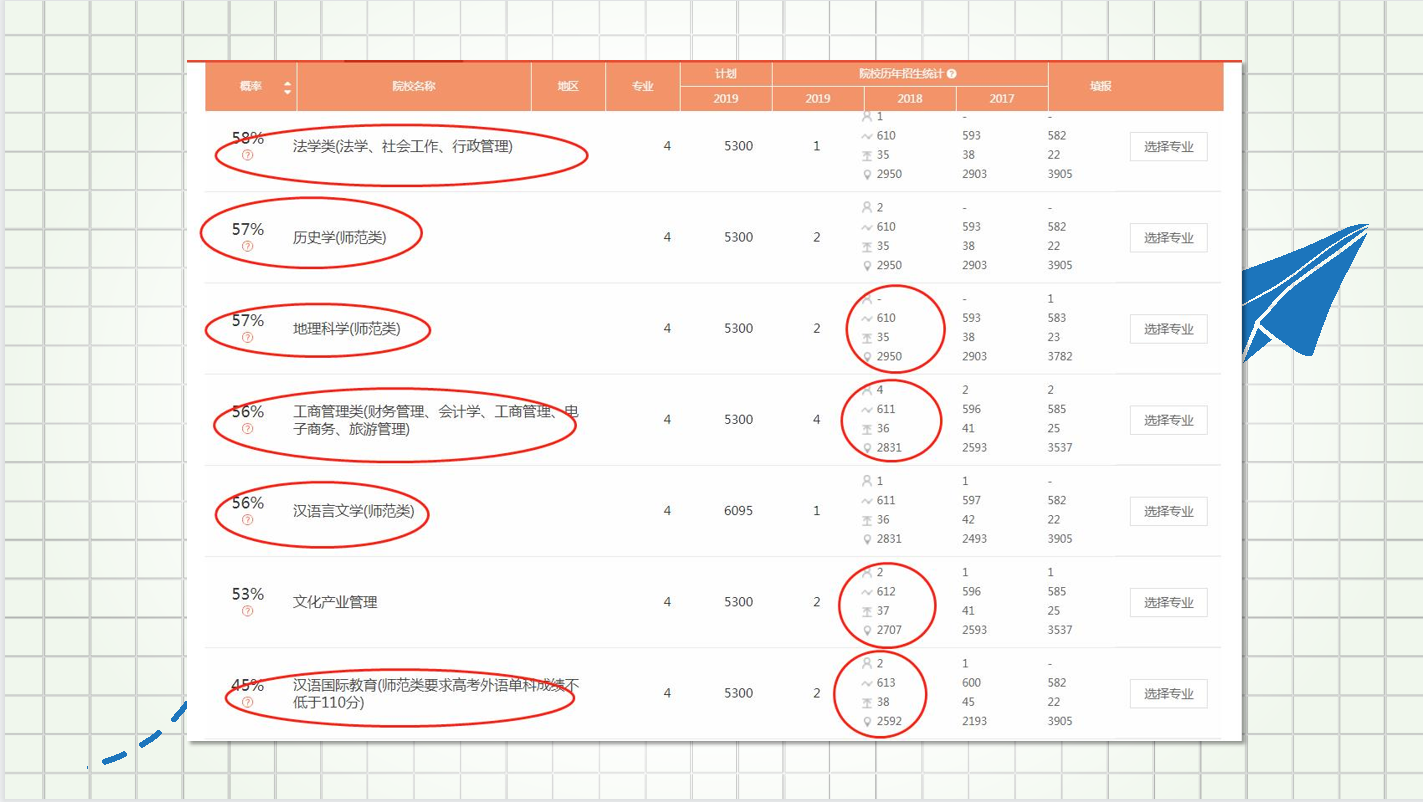Click the help icon under 53% for 文化产业管理
The image size is (1423, 802).
coord(248,611)
